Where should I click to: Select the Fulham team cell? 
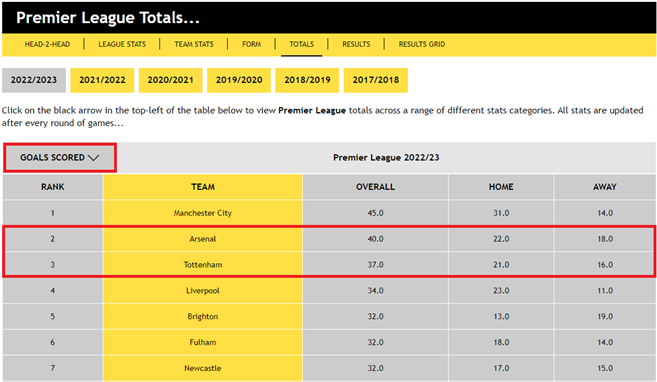point(203,343)
